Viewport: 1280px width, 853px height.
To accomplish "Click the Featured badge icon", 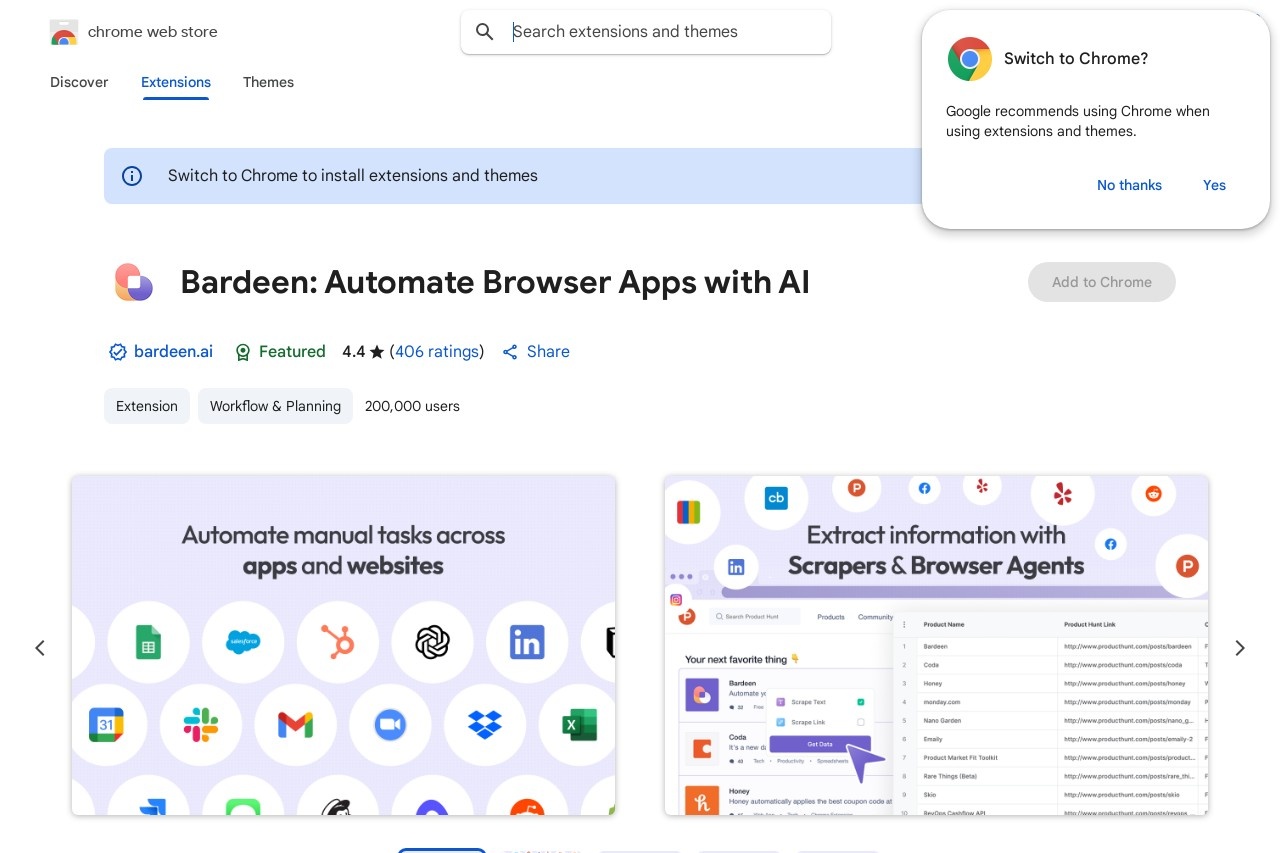I will [243, 352].
